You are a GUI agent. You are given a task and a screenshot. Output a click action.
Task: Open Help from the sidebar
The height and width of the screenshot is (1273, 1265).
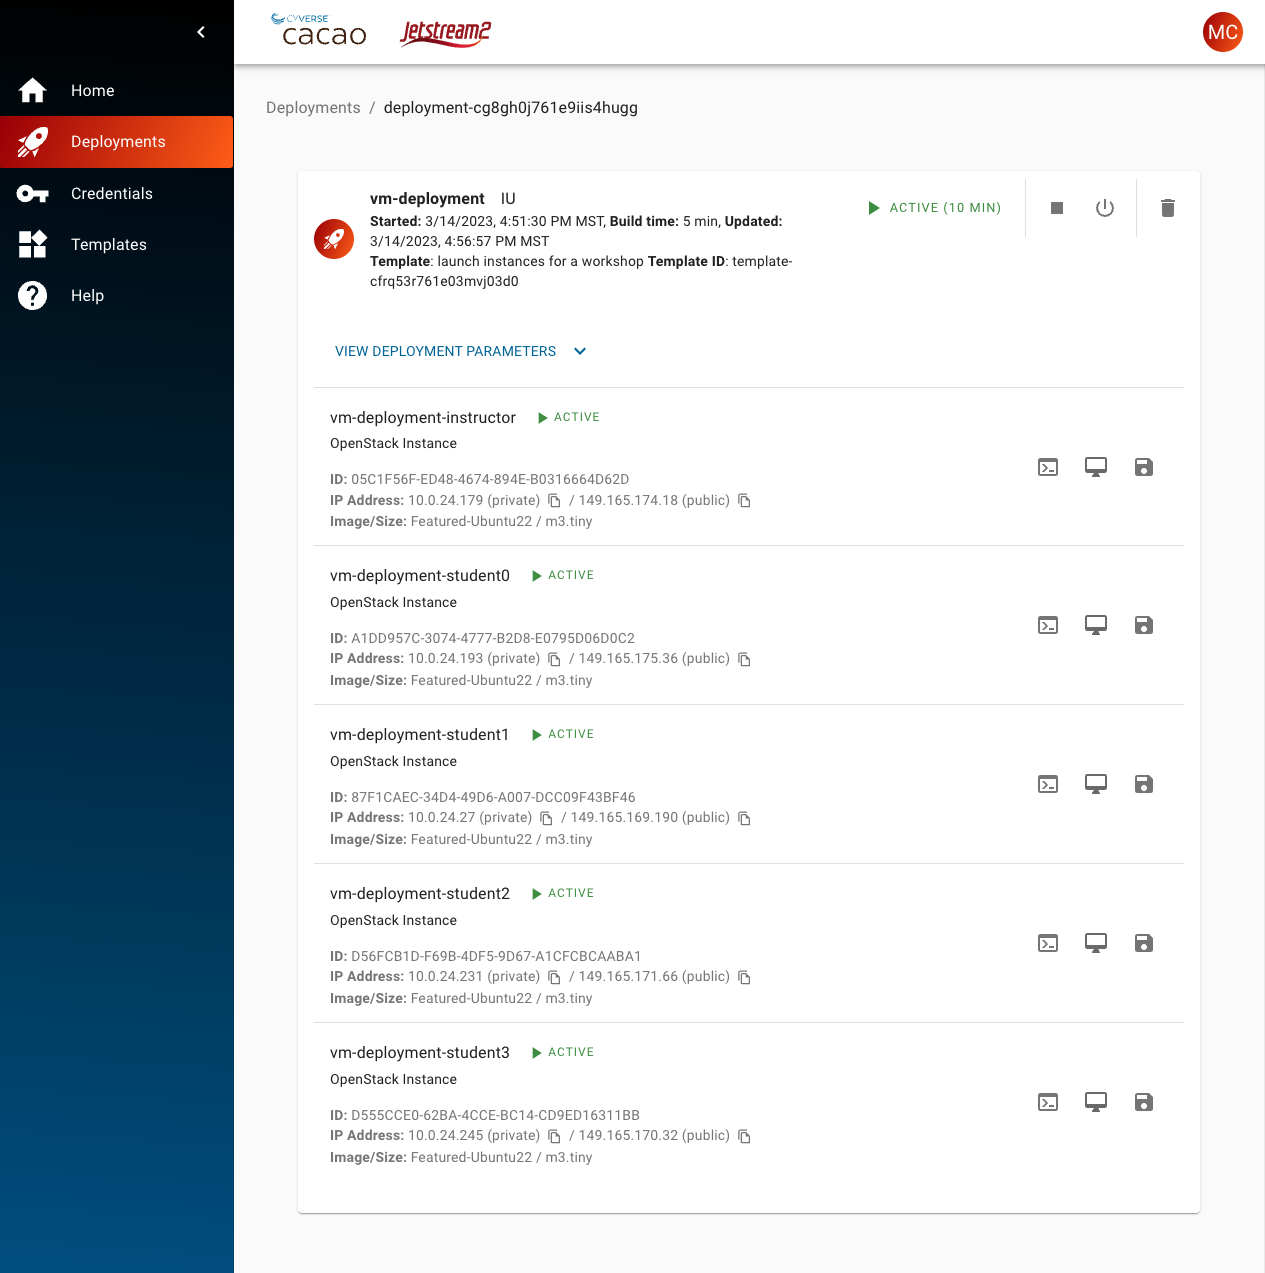[87, 296]
